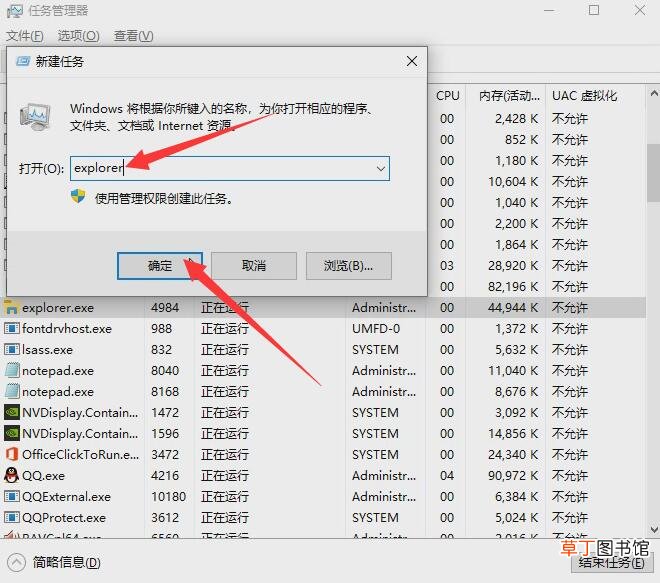Sort by the CPU column header
660x583 pixels.
pos(447,96)
